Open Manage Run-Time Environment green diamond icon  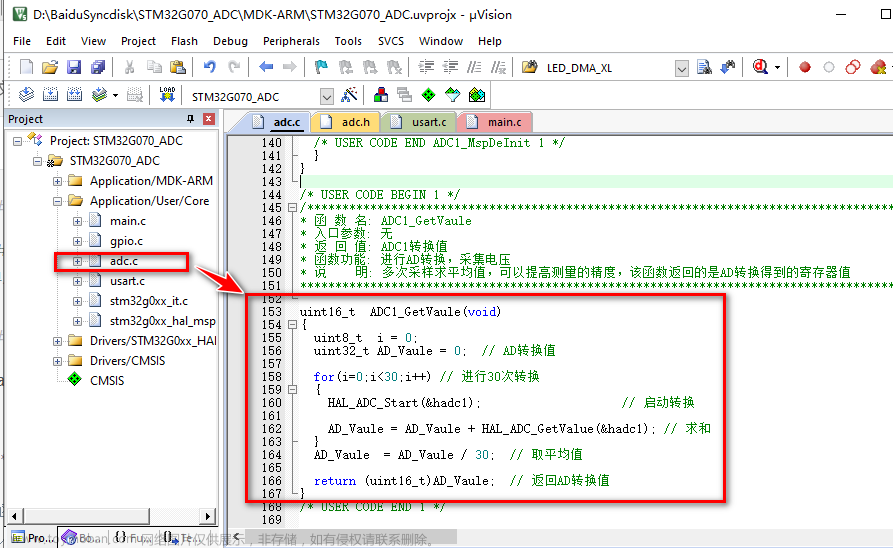pyautogui.click(x=428, y=95)
